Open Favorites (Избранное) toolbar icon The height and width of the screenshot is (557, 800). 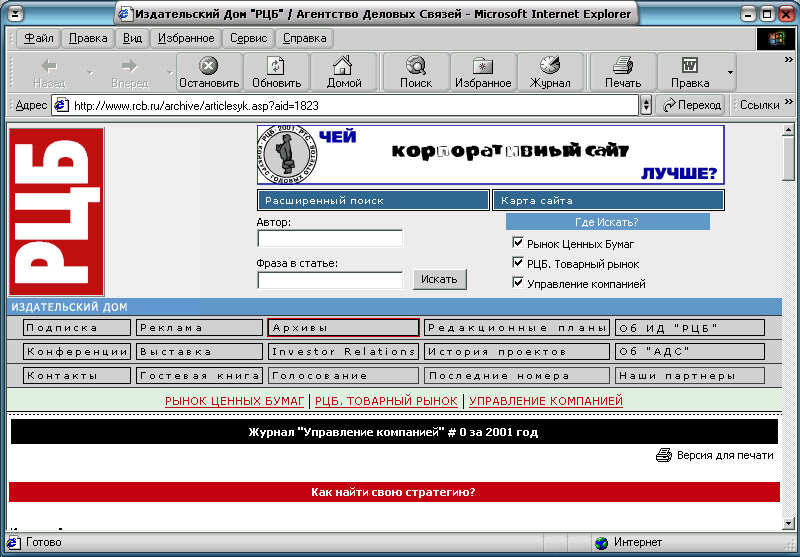click(x=484, y=66)
